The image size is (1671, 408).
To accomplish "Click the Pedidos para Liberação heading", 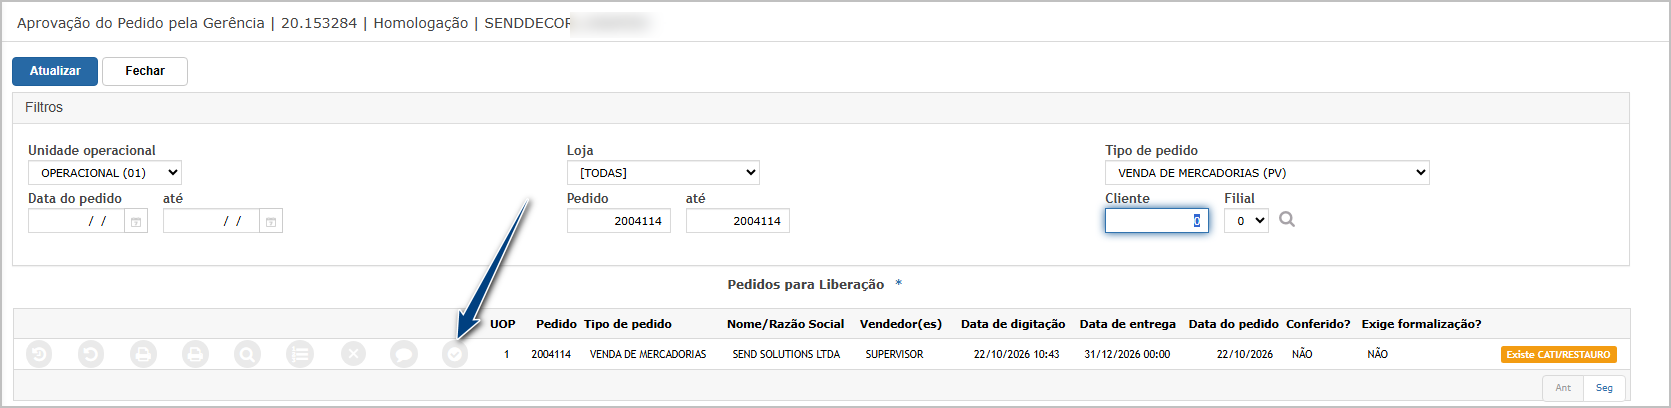I will coord(806,285).
